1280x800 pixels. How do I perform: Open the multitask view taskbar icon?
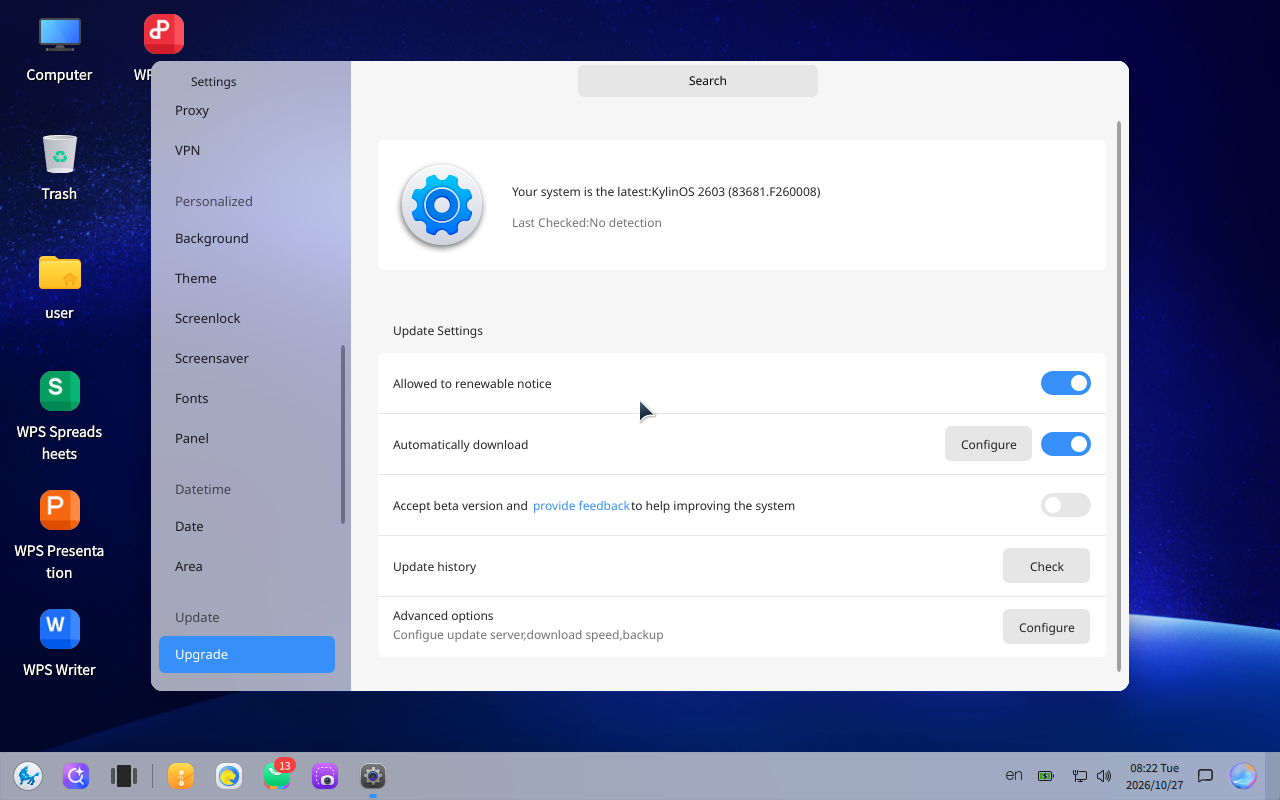pos(124,776)
